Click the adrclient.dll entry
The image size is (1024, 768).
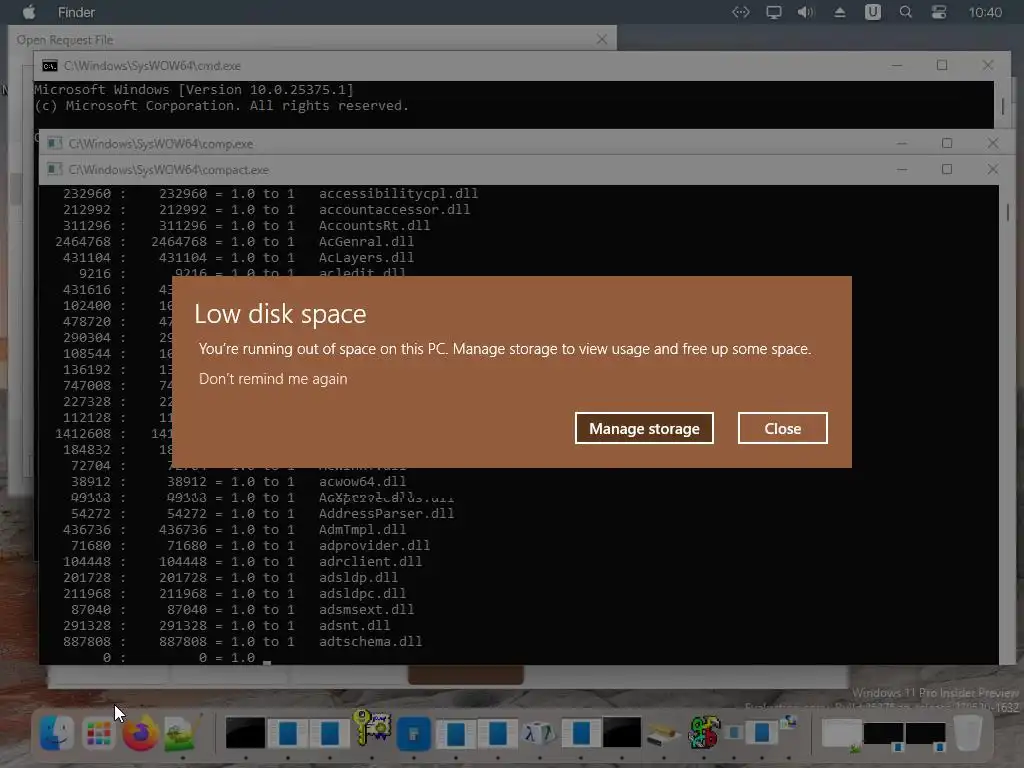pyautogui.click(x=370, y=562)
